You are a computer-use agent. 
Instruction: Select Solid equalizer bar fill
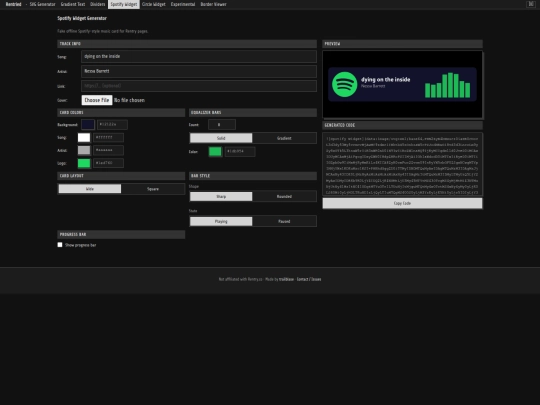(221, 138)
